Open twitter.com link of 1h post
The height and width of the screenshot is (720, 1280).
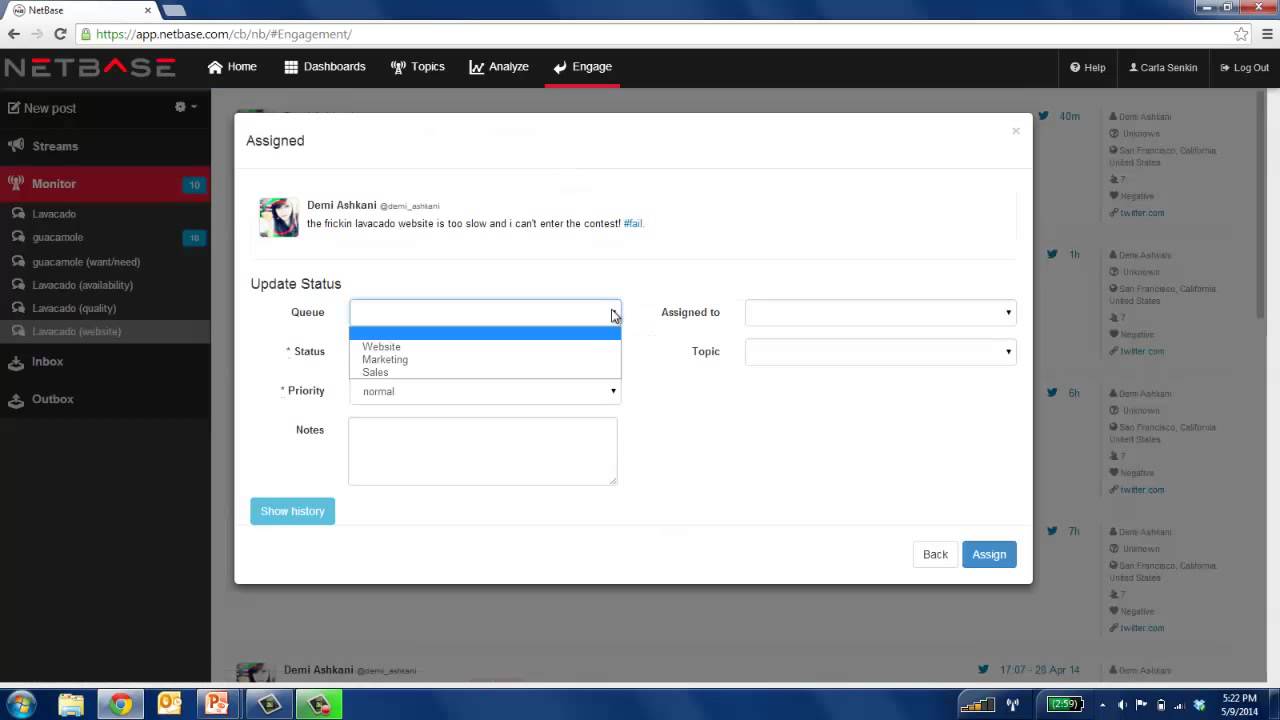click(x=1142, y=351)
